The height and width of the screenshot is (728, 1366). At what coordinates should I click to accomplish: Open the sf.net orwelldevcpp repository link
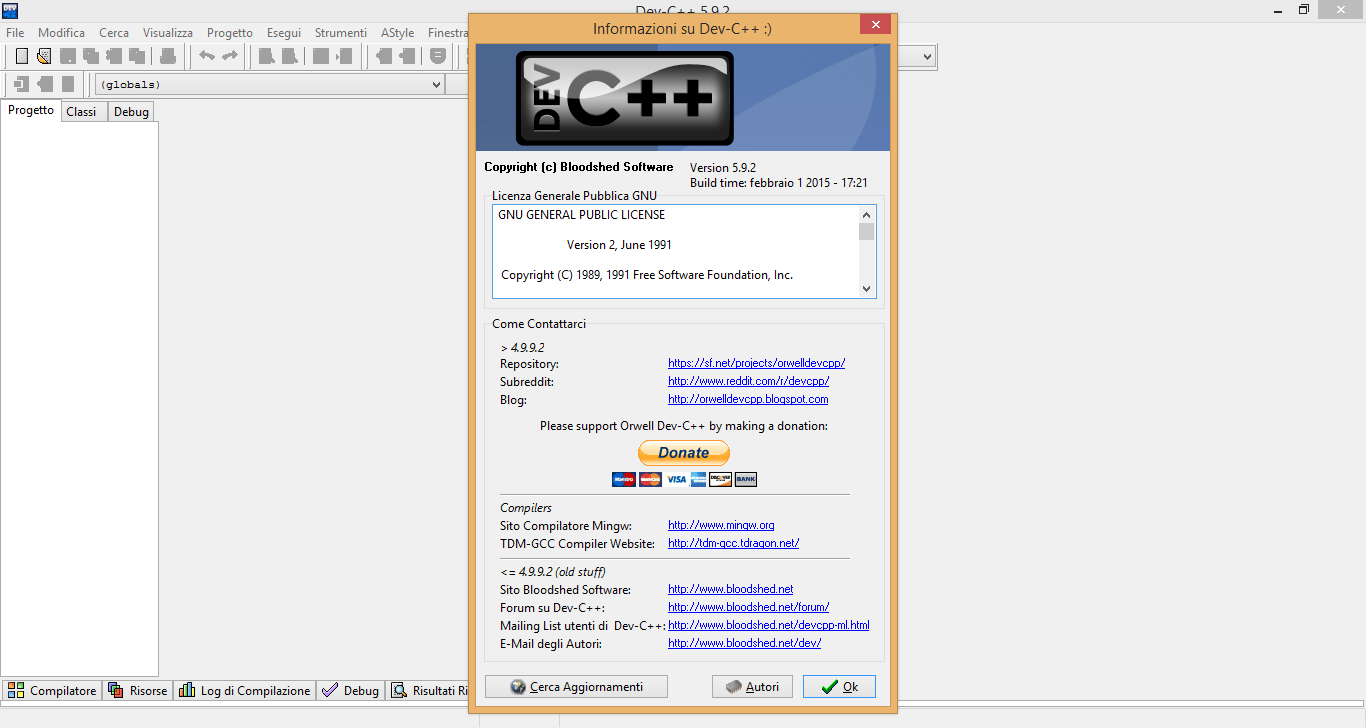757,364
